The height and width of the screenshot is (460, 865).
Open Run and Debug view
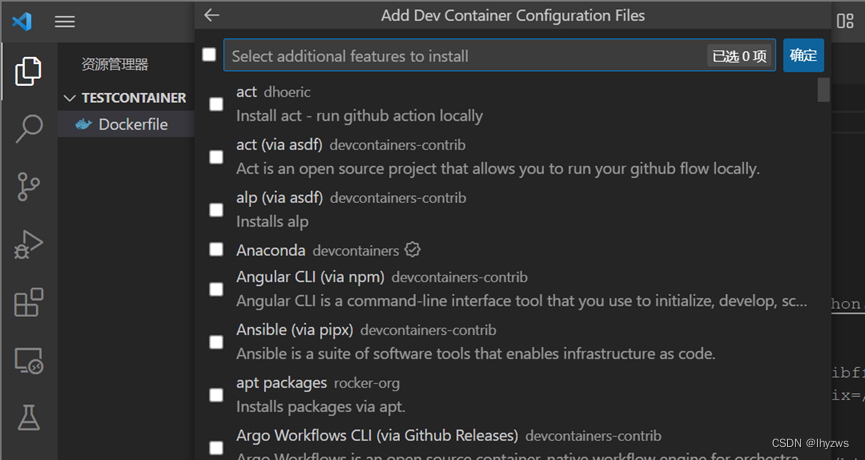(x=28, y=245)
